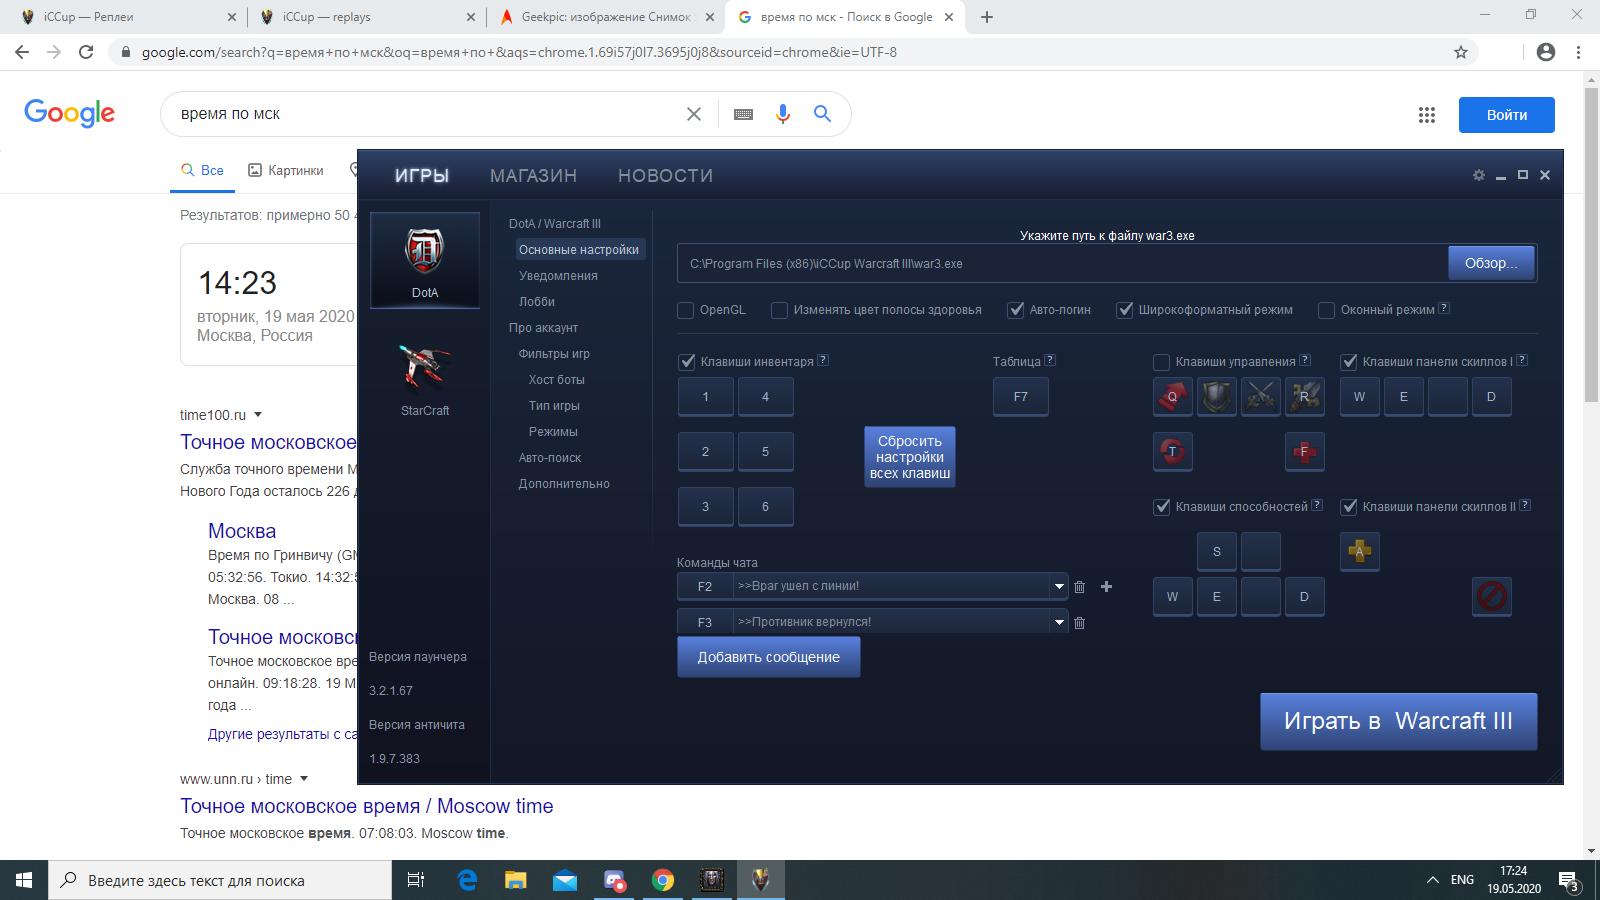Bookmark this page with the star icon
1600x900 pixels.
coord(1461,52)
